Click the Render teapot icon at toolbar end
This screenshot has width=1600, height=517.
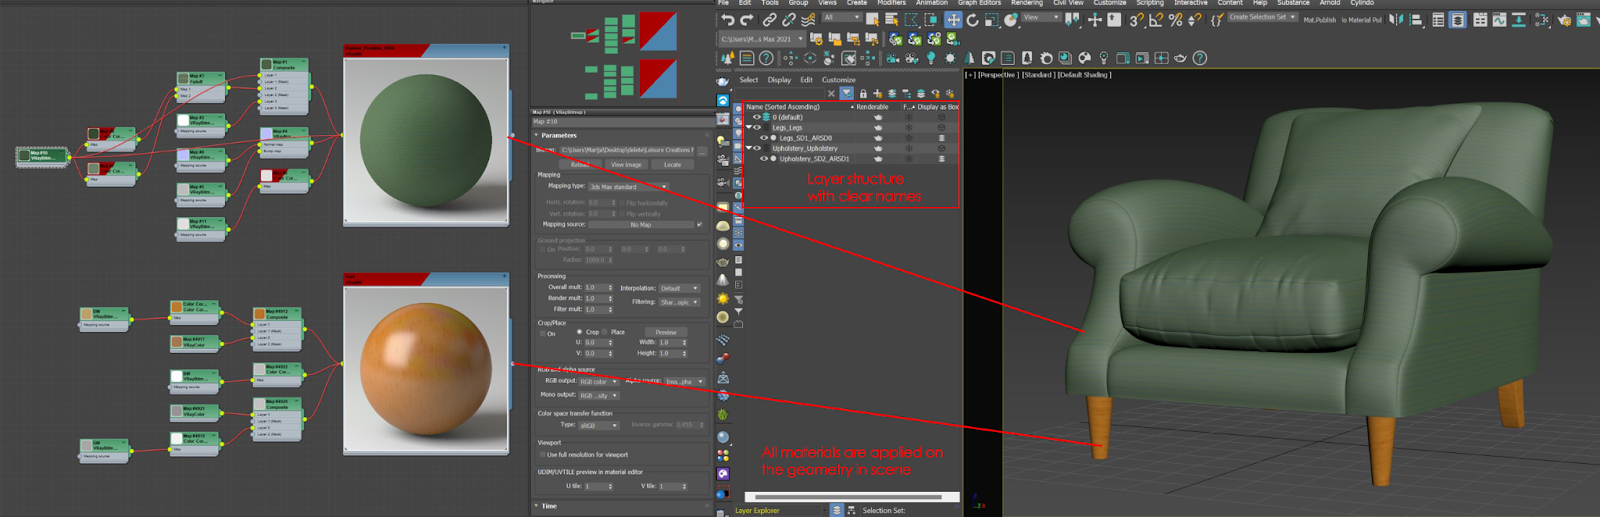[1583, 20]
